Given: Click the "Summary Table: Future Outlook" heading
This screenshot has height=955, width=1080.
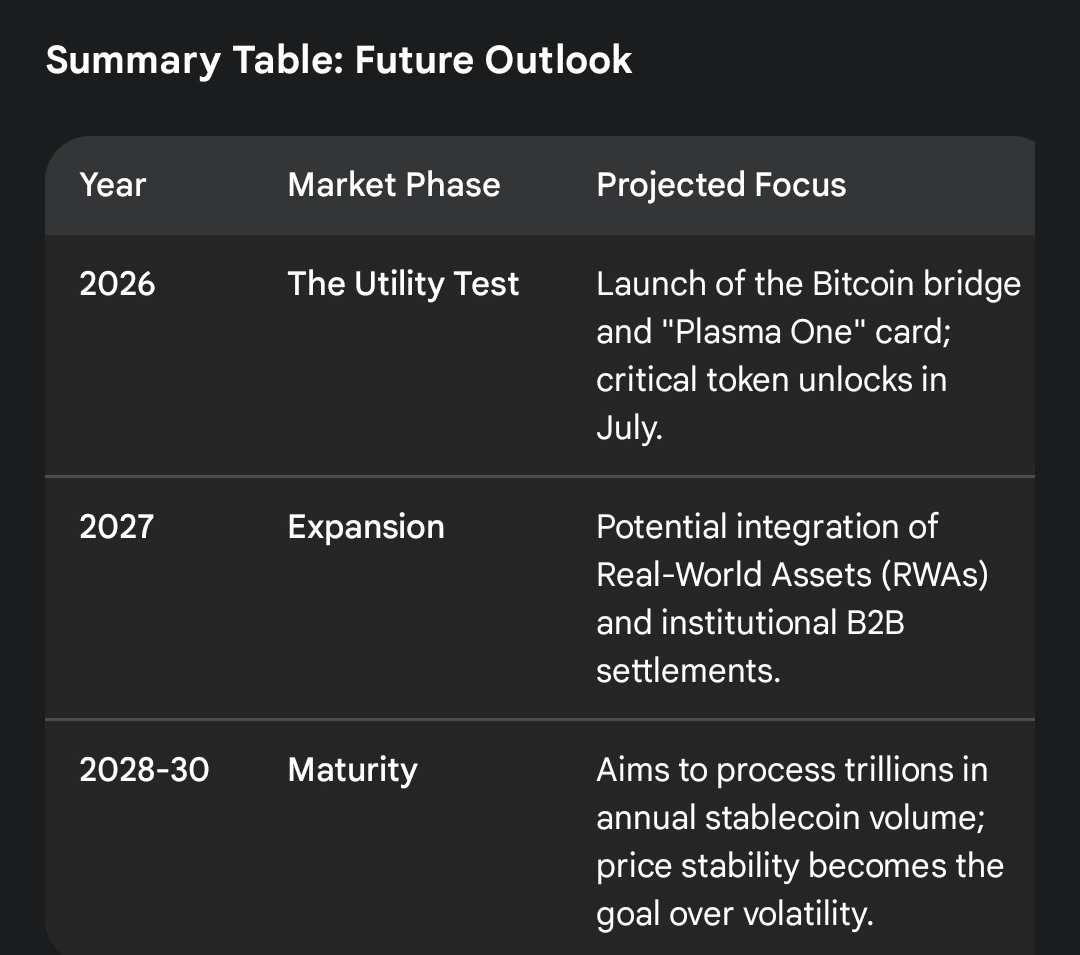Looking at the screenshot, I should pos(339,60).
